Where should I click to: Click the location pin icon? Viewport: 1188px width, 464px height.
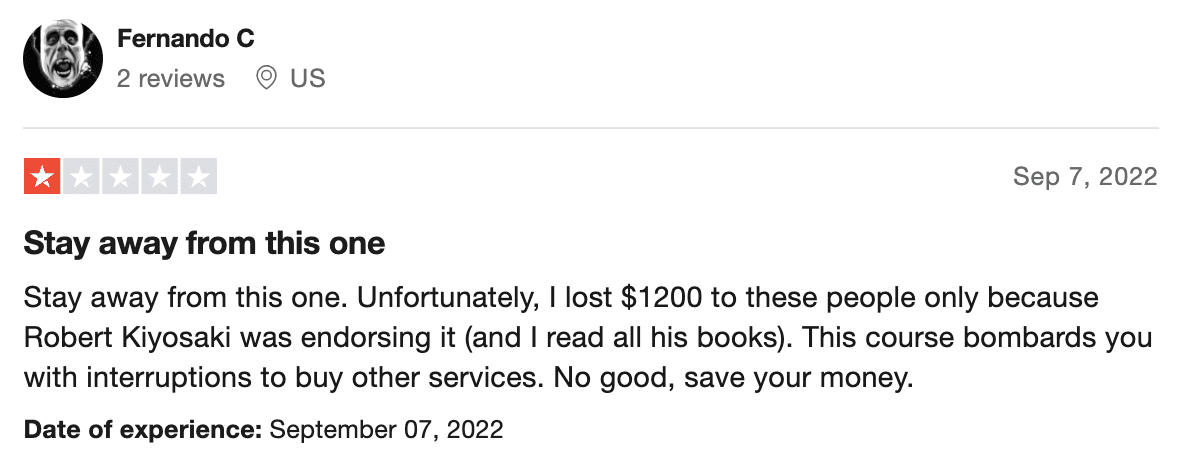click(x=266, y=77)
